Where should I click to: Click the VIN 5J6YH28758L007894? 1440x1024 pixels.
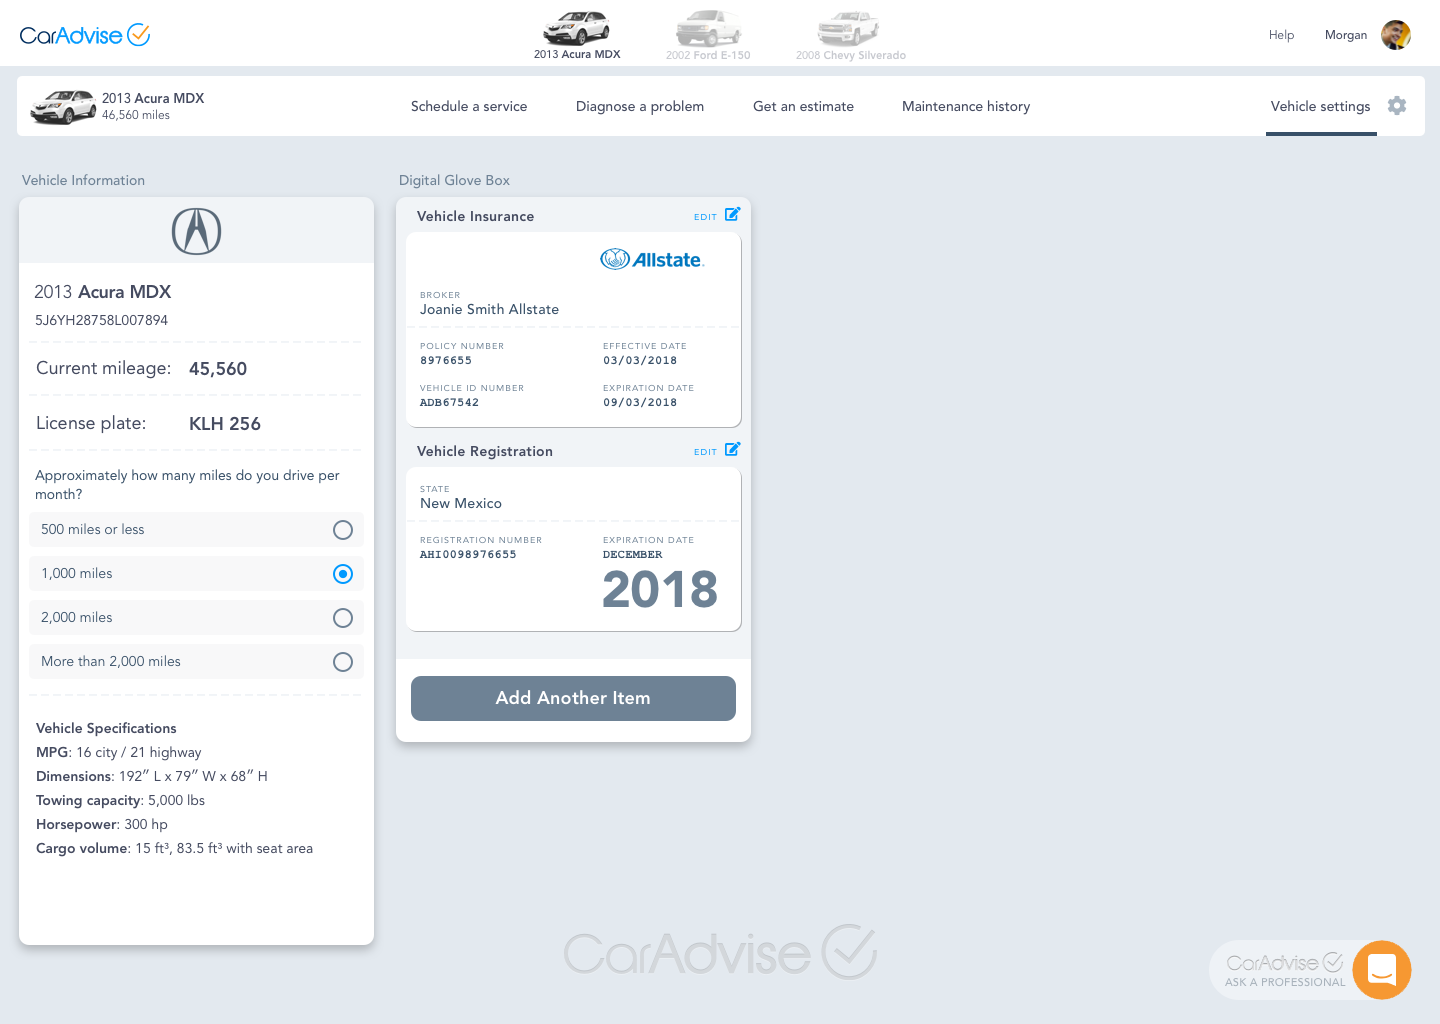pos(101,320)
